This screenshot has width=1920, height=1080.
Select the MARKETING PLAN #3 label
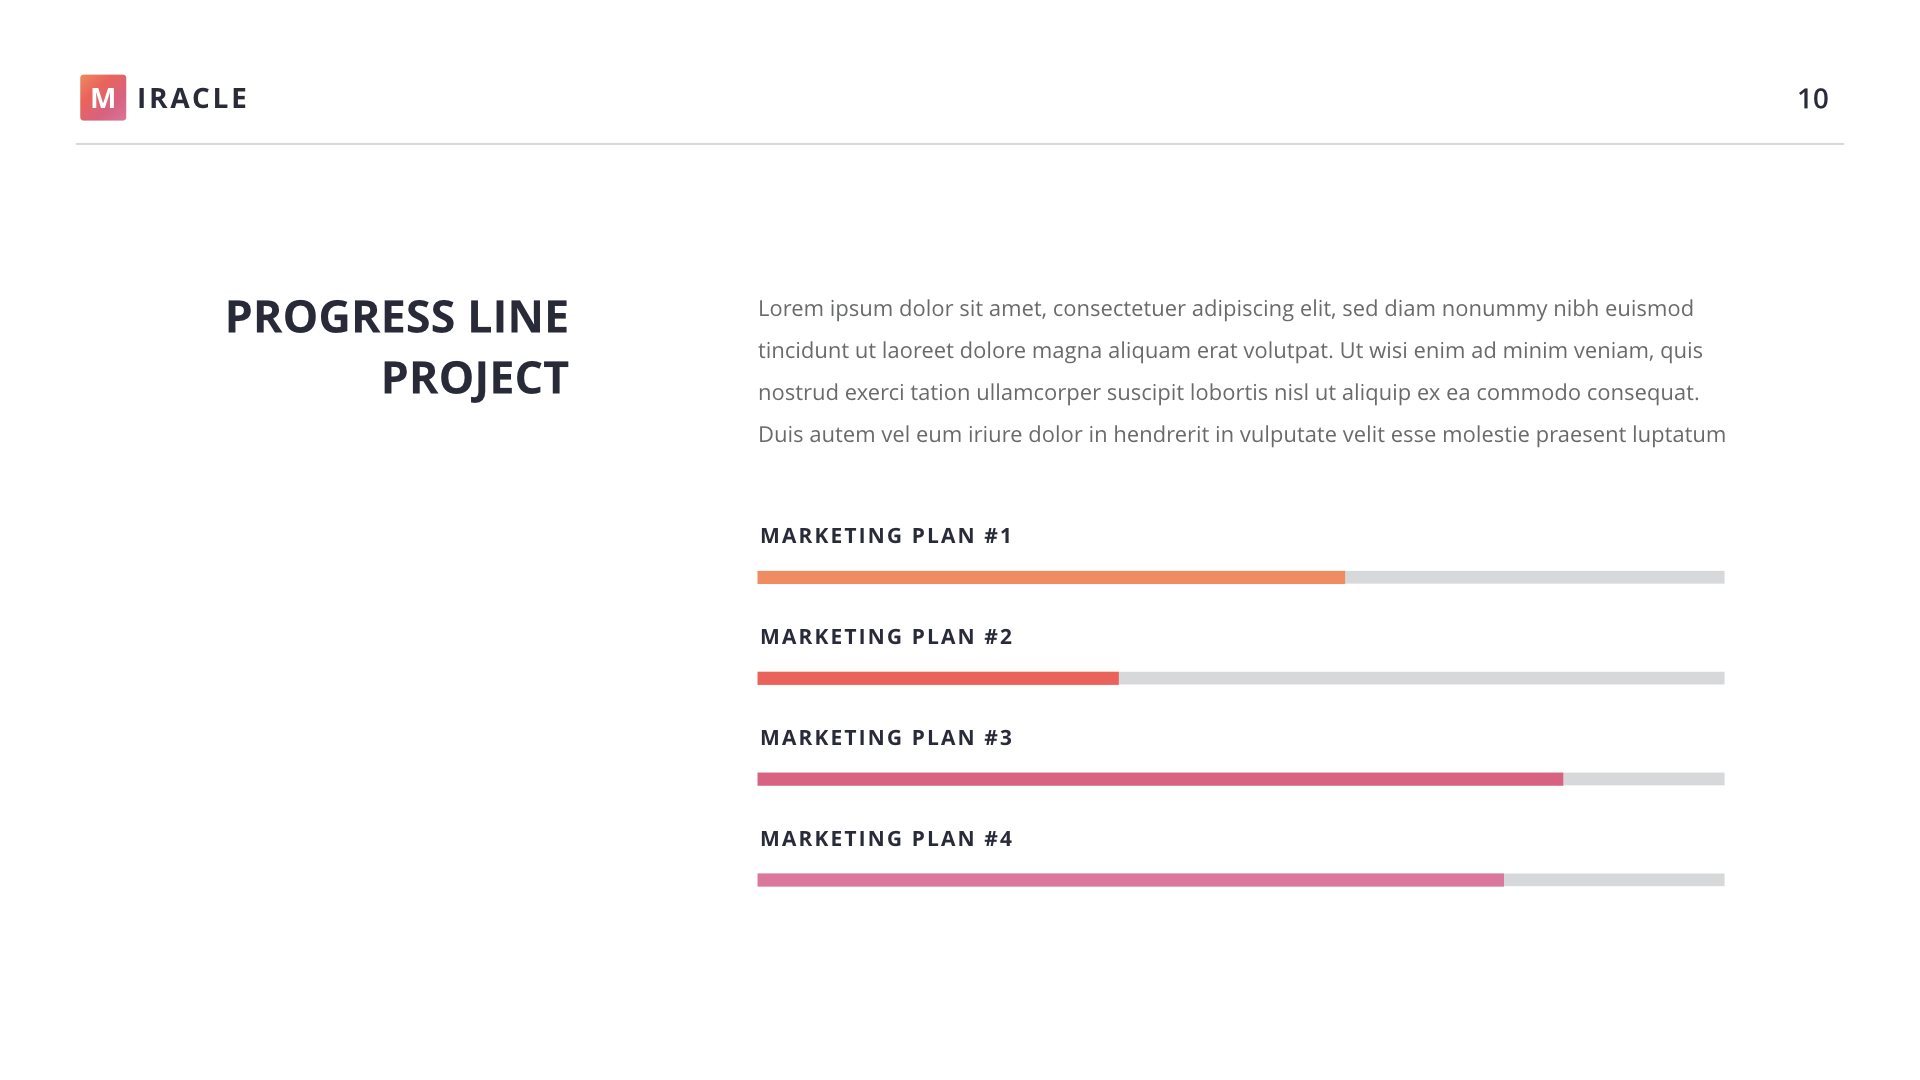(886, 738)
